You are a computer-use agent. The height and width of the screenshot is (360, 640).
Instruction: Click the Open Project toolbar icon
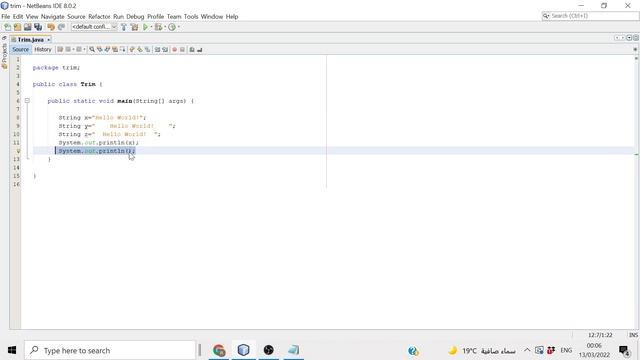click(x=28, y=27)
